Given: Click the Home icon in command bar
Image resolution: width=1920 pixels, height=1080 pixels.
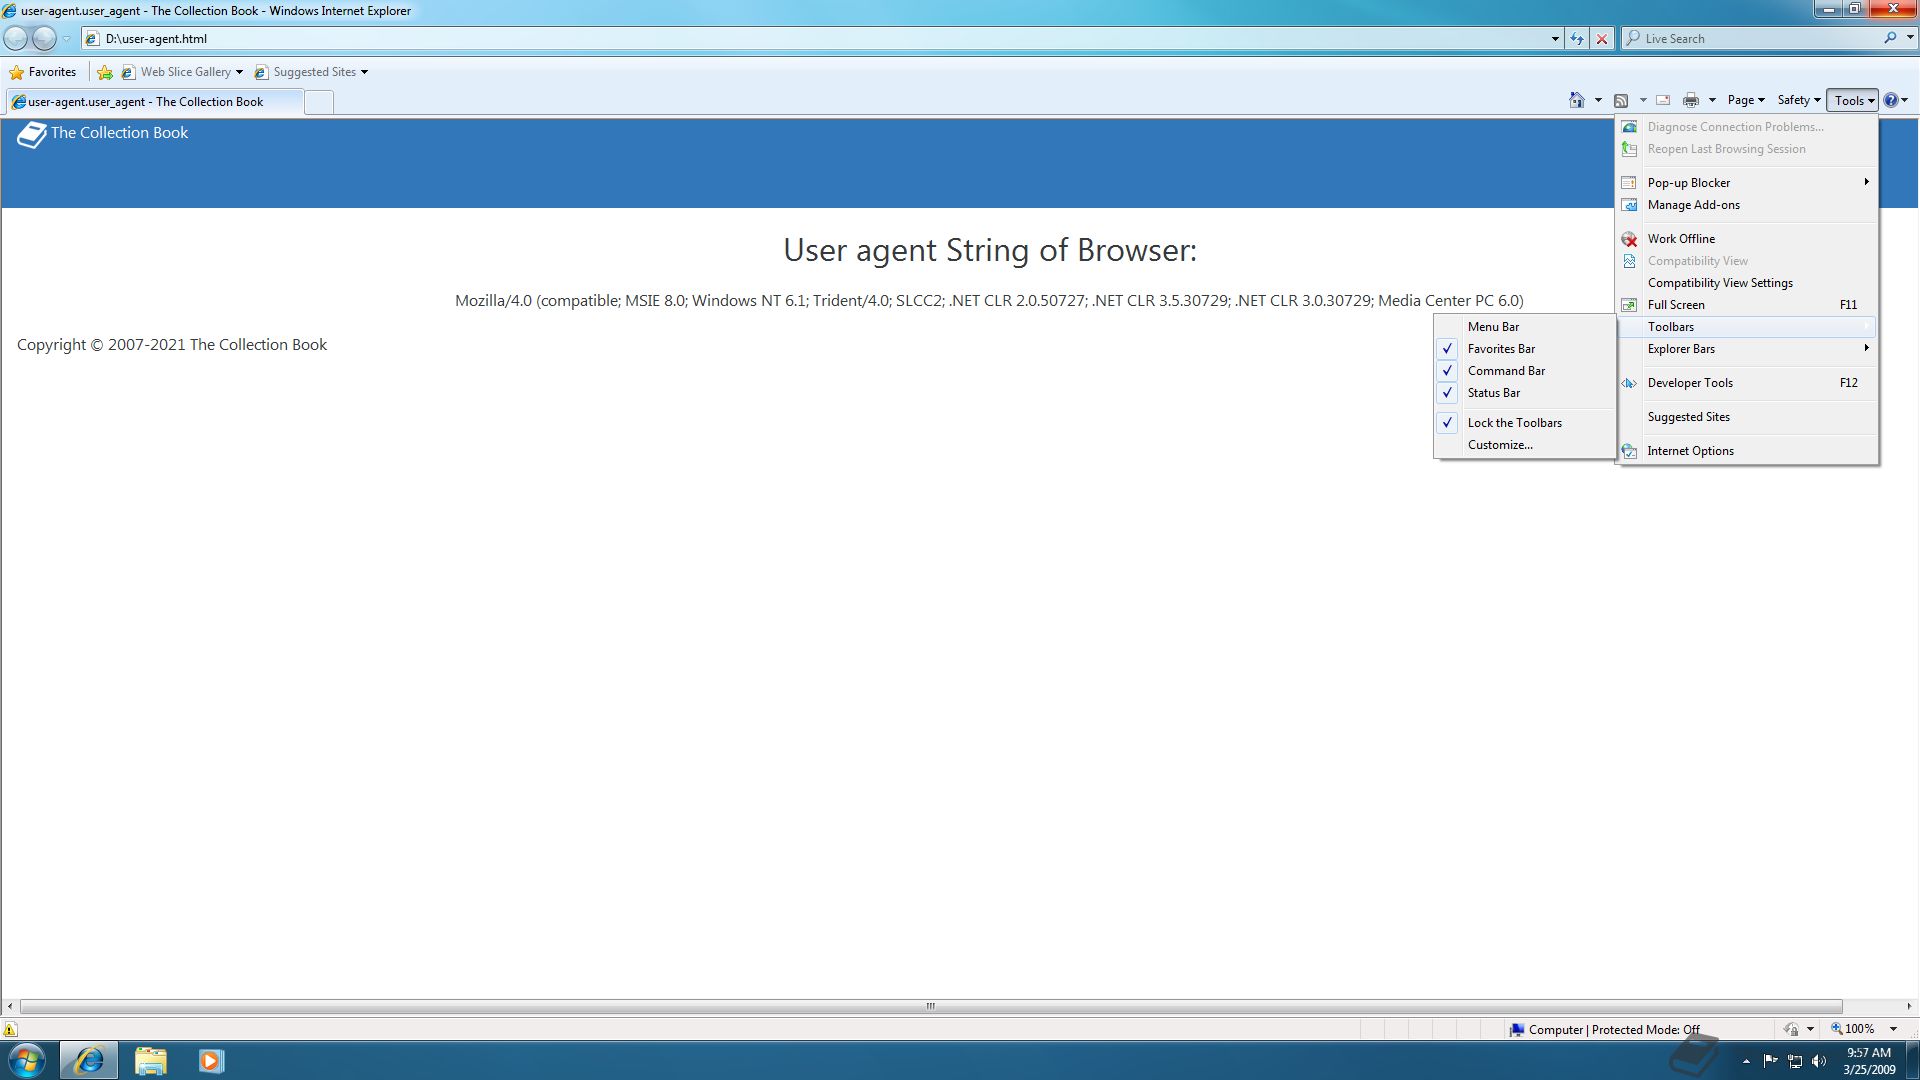Looking at the screenshot, I should [1577, 100].
